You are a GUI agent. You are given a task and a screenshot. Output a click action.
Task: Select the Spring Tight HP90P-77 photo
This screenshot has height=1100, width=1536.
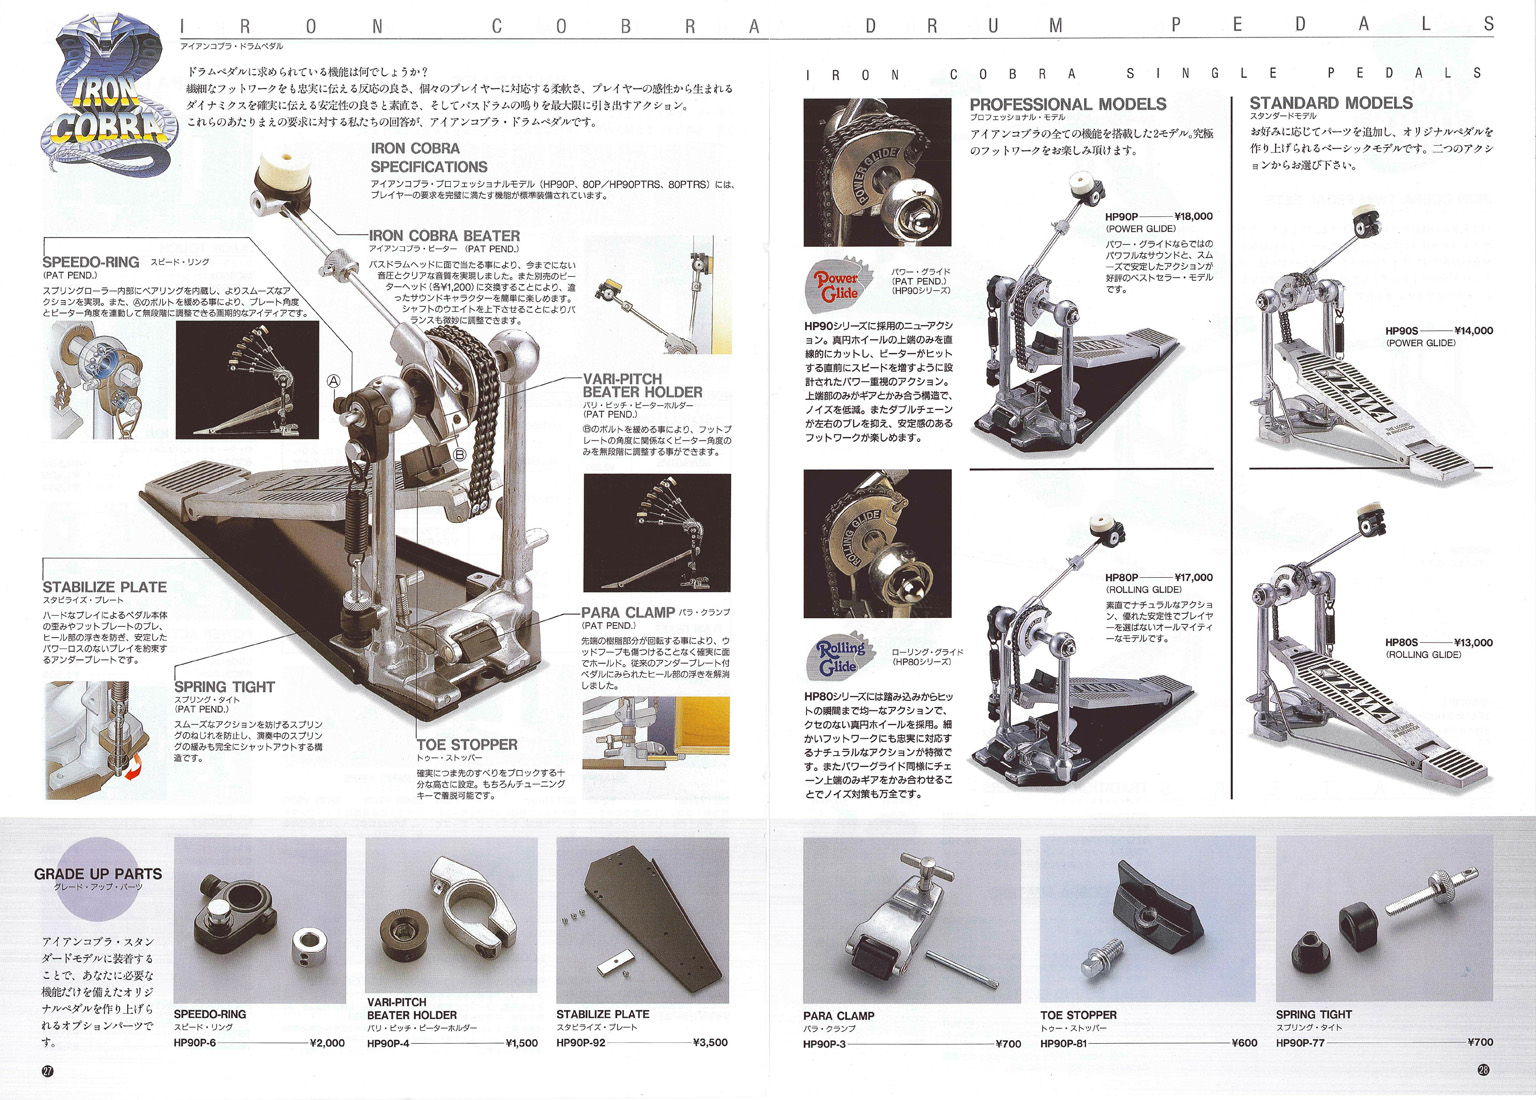pos(1384,920)
